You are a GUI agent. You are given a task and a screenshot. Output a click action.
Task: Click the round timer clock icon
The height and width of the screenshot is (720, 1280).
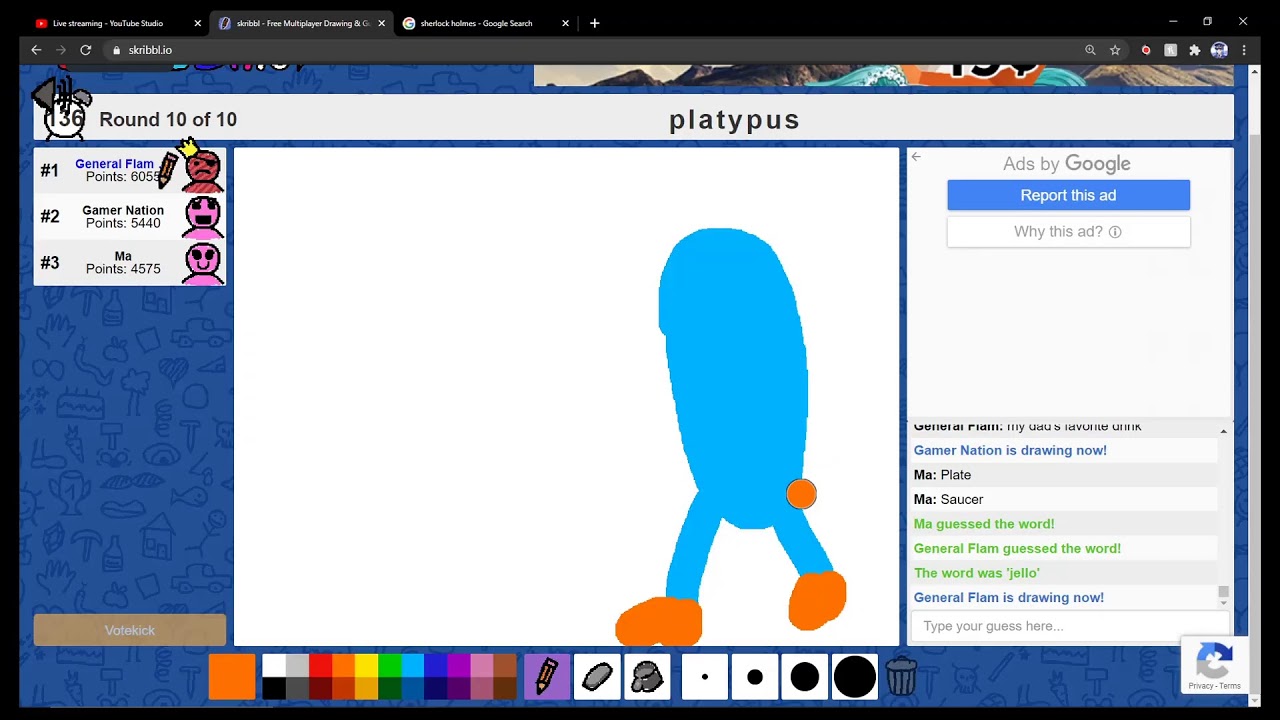[x=66, y=121]
